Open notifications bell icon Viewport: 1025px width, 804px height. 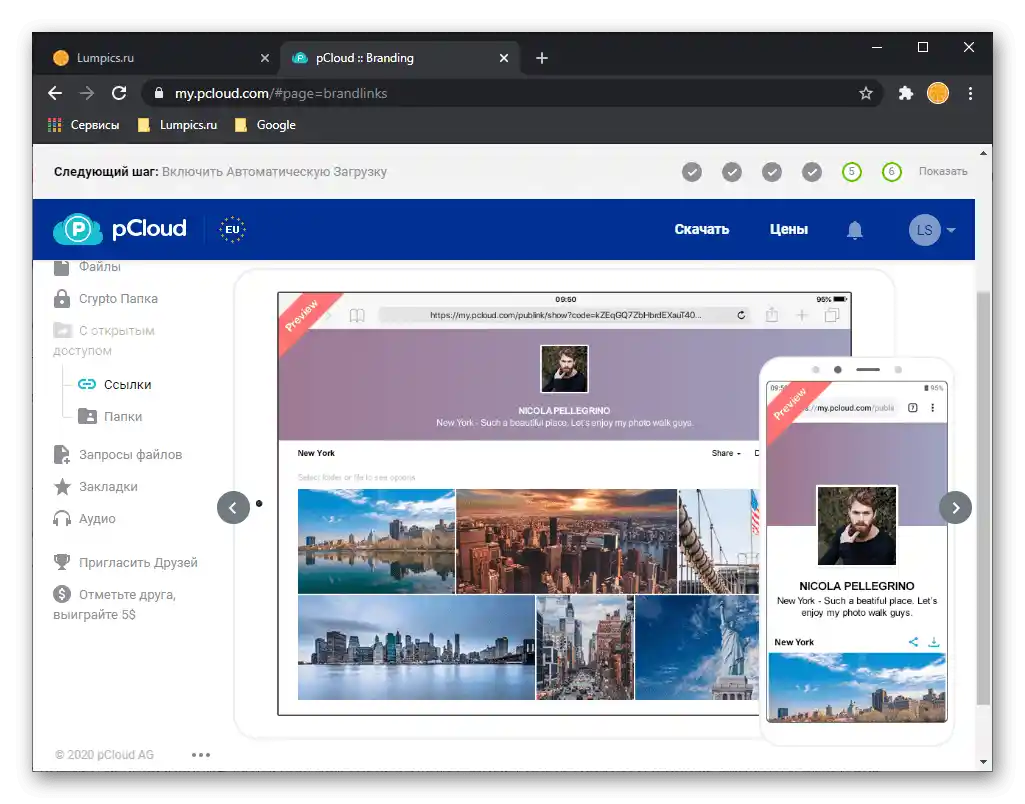pos(855,230)
